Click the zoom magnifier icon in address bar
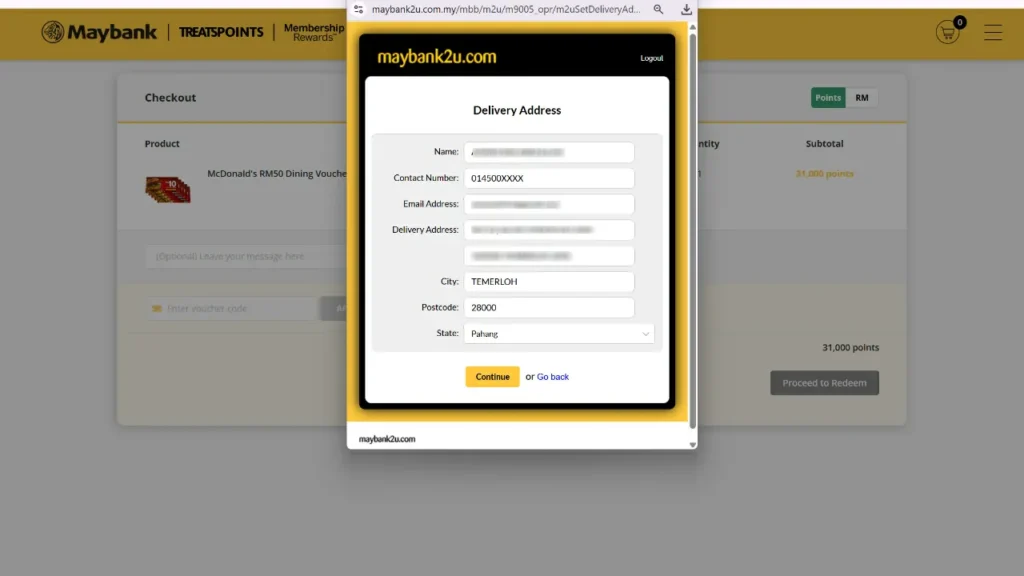Image resolution: width=1024 pixels, height=576 pixels. tap(658, 9)
